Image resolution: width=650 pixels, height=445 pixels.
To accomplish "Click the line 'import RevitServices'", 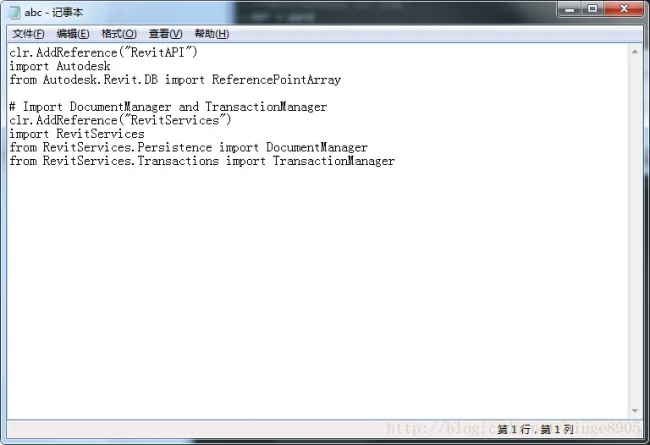I will tap(77, 134).
